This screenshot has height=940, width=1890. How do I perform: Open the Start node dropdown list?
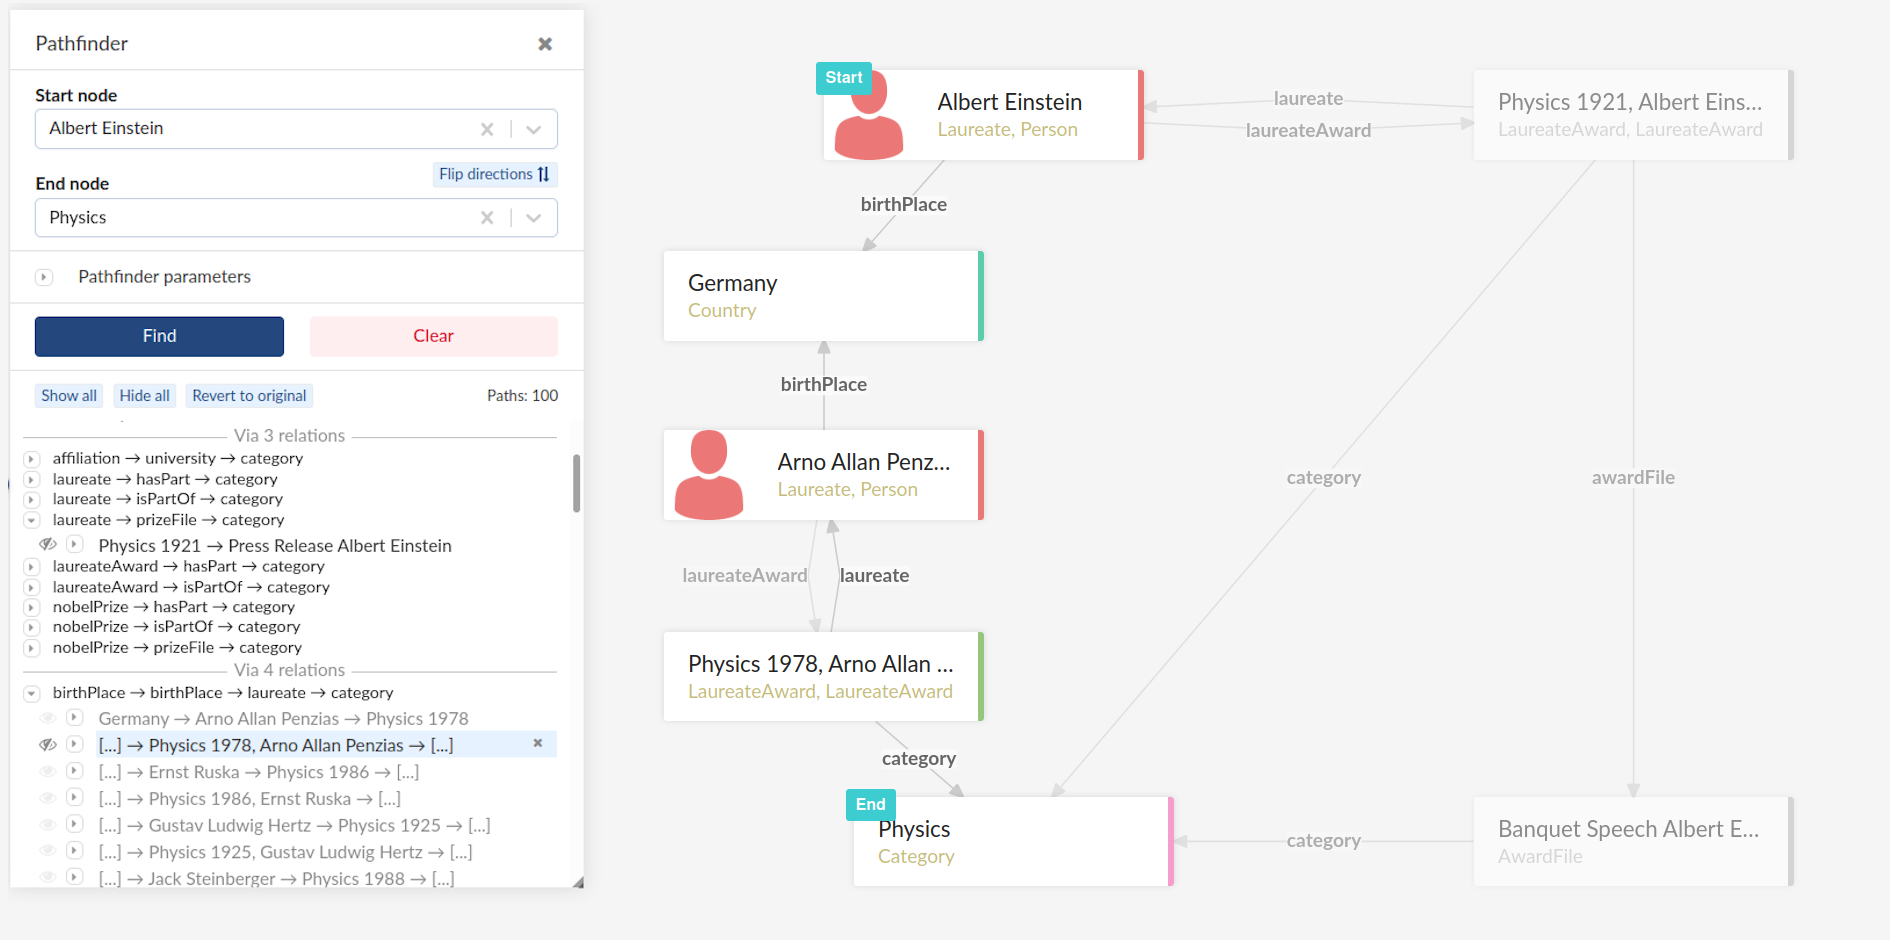point(534,129)
